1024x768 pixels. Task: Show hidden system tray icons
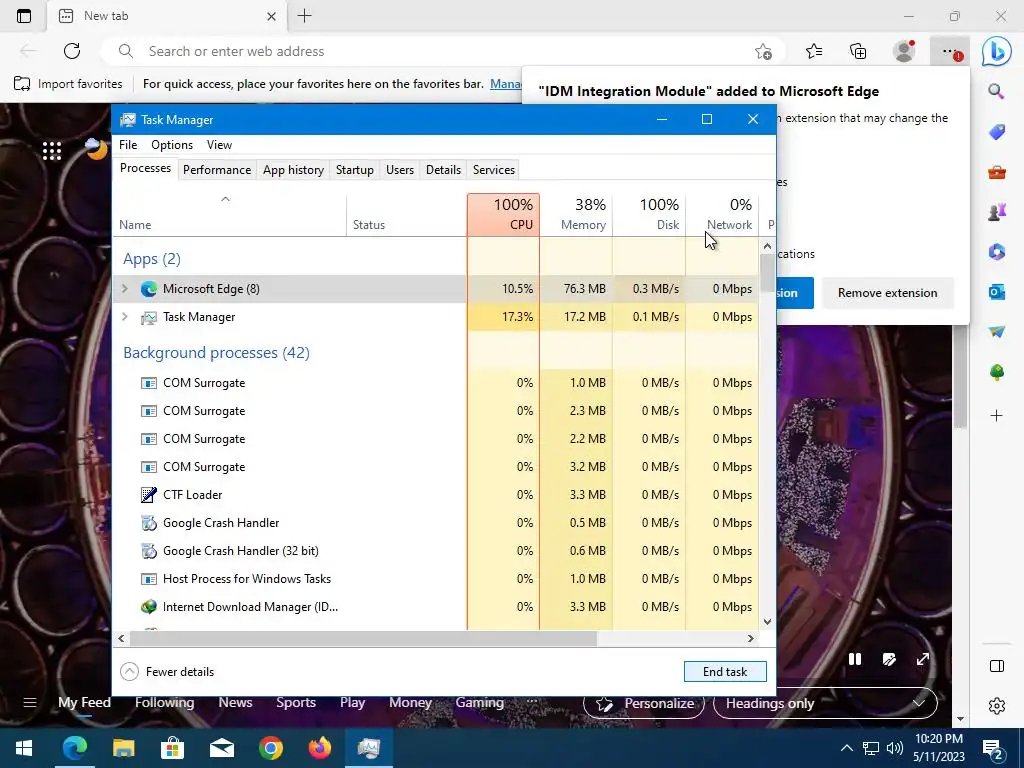click(846, 748)
